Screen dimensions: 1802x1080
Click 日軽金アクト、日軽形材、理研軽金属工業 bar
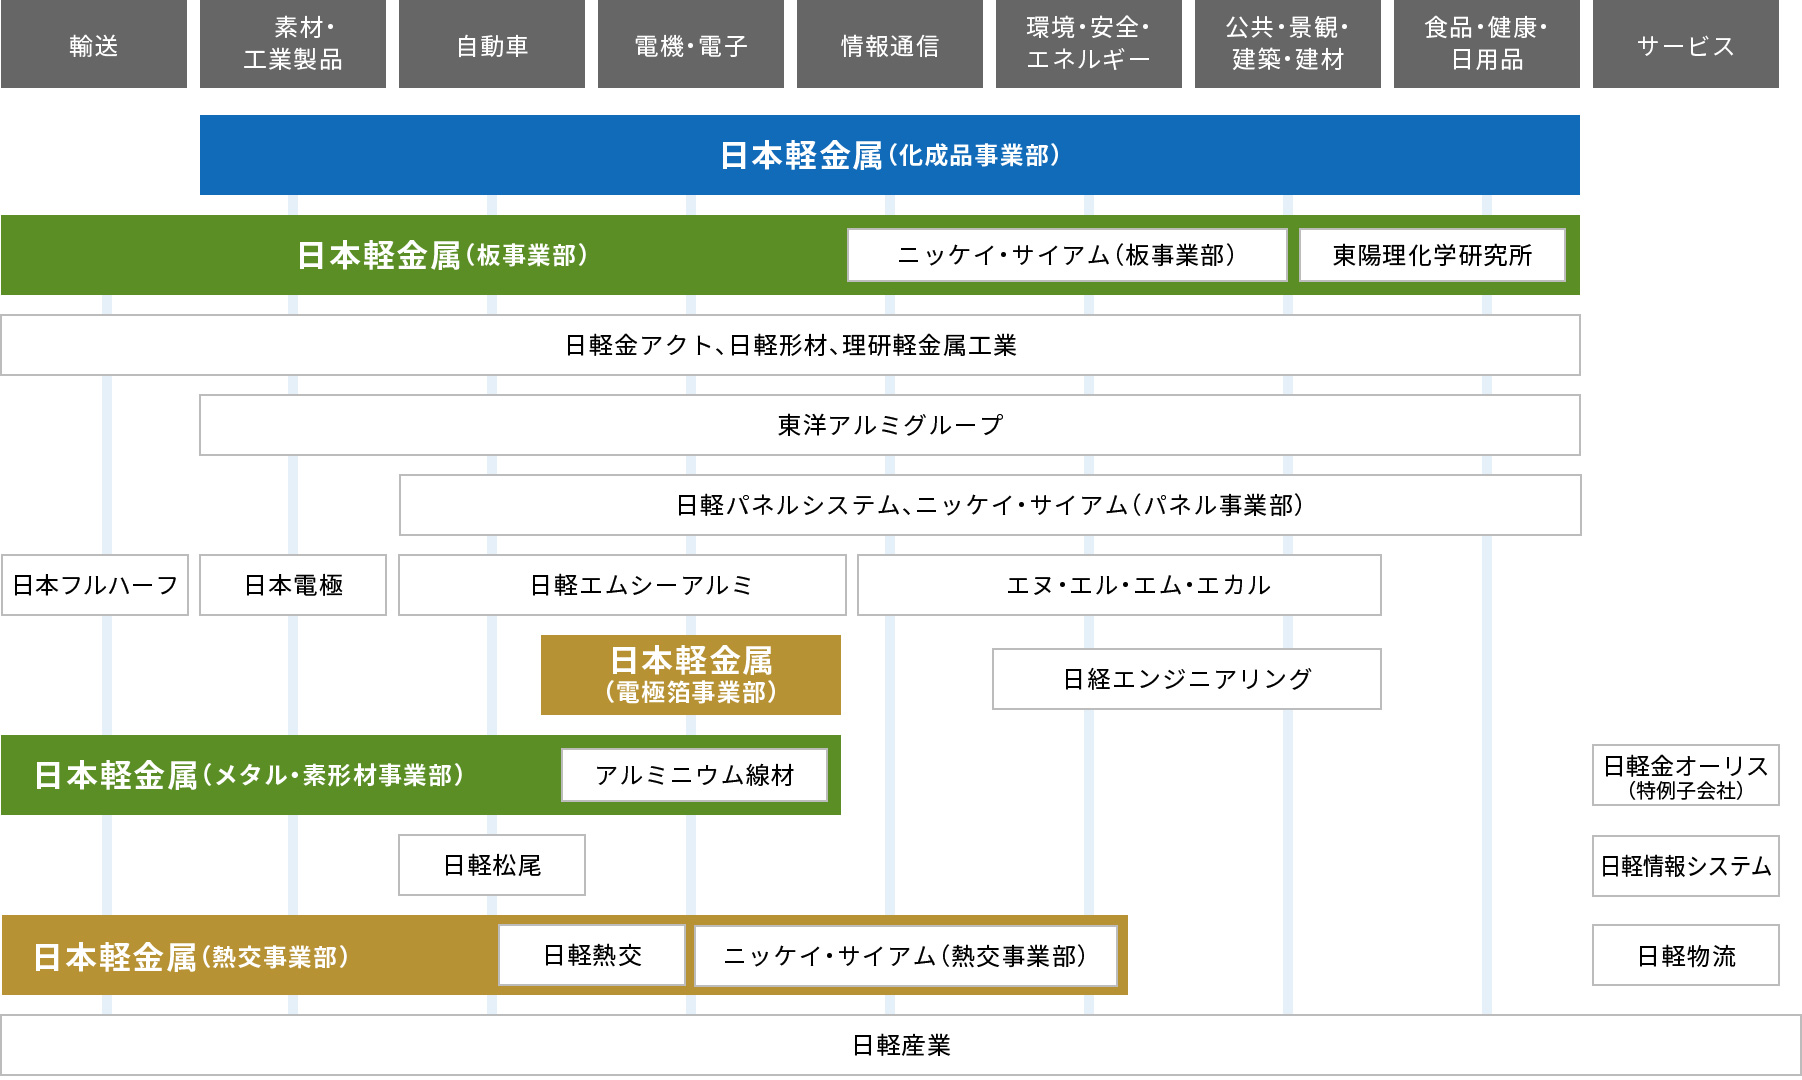[x=790, y=345]
